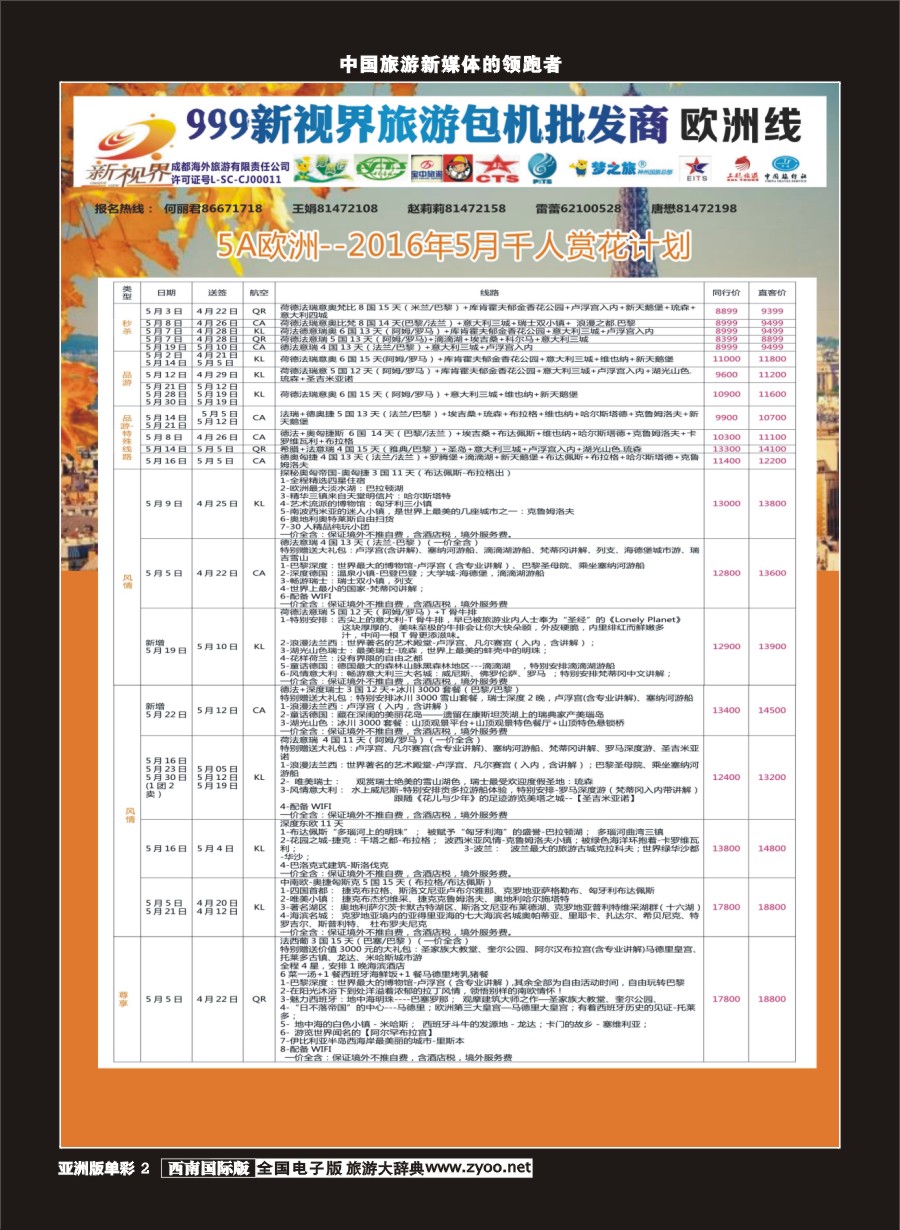Click the 同行价 column header

726,292
